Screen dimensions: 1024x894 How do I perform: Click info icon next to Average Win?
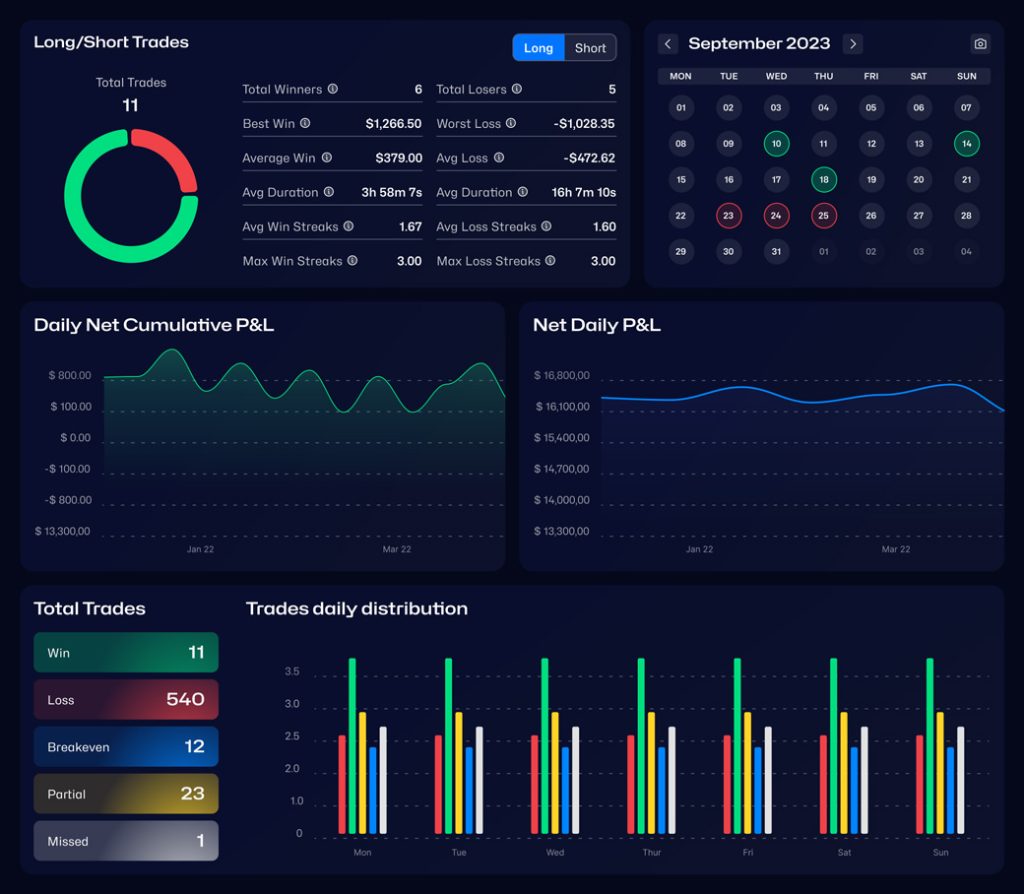coord(326,158)
